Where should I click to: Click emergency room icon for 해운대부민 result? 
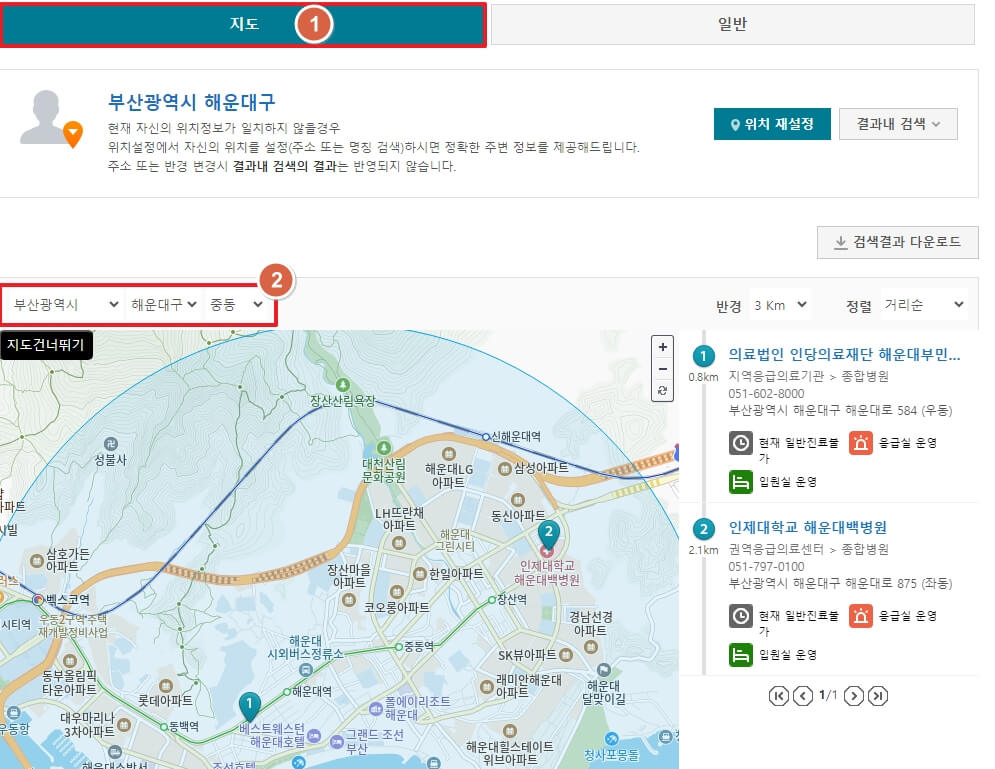tap(860, 443)
